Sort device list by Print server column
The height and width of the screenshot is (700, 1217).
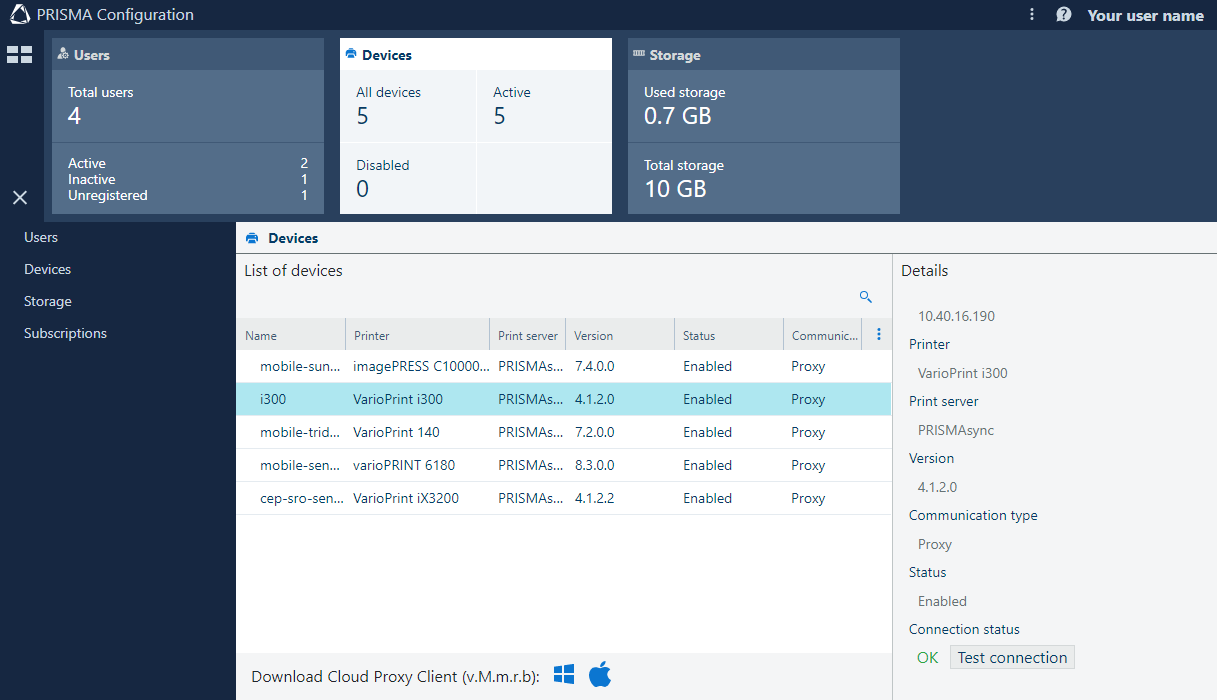(528, 335)
